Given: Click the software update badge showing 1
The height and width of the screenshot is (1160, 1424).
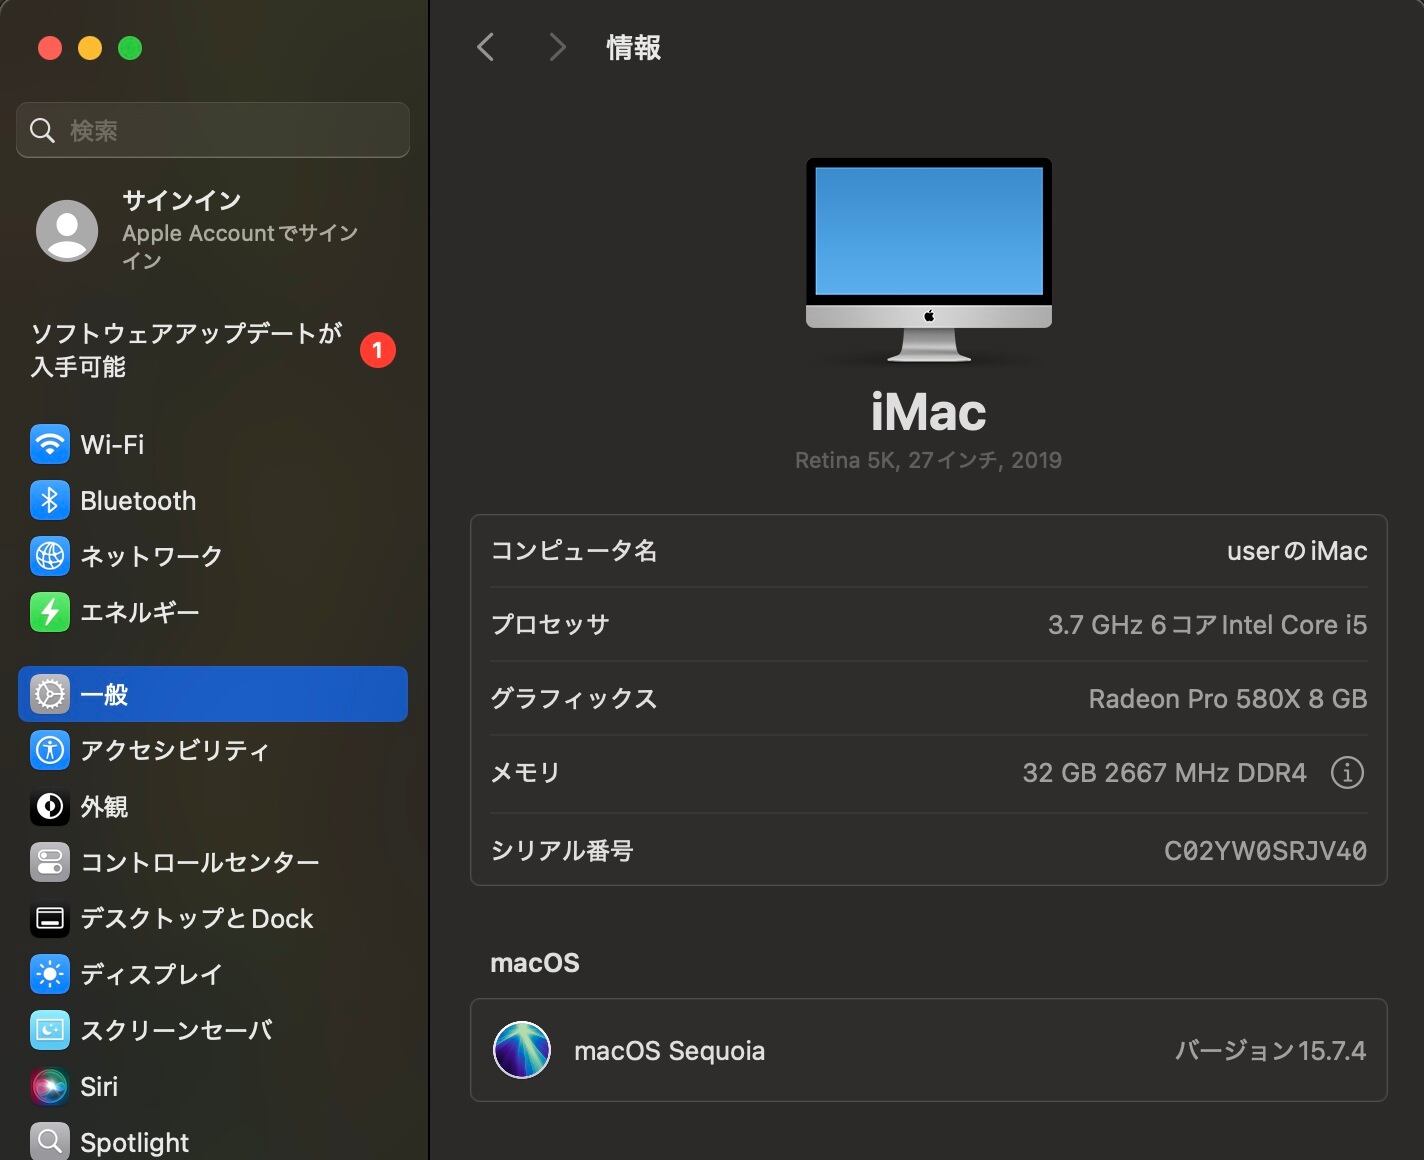Looking at the screenshot, I should [x=378, y=350].
